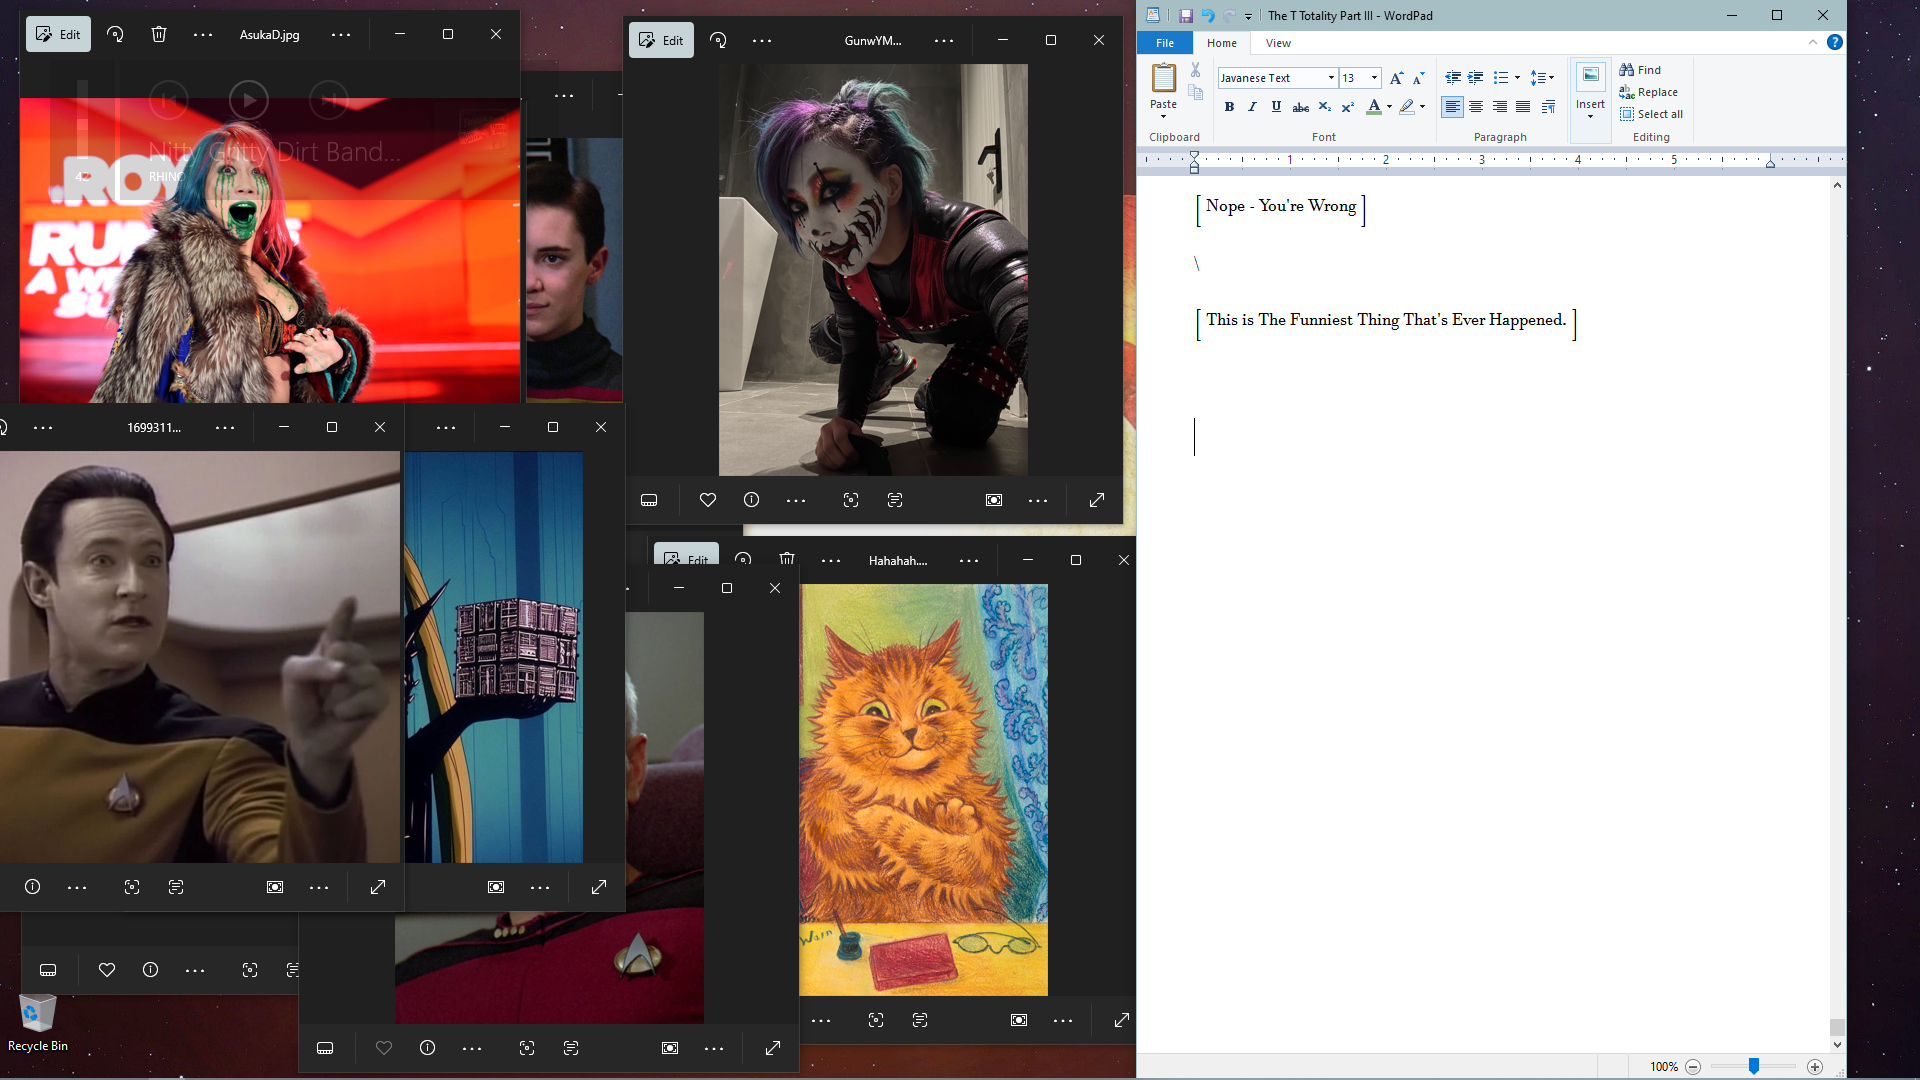Screen dimensions: 1920x1080
Task: Open the Recycle Bin desktop icon
Action: [37, 1023]
